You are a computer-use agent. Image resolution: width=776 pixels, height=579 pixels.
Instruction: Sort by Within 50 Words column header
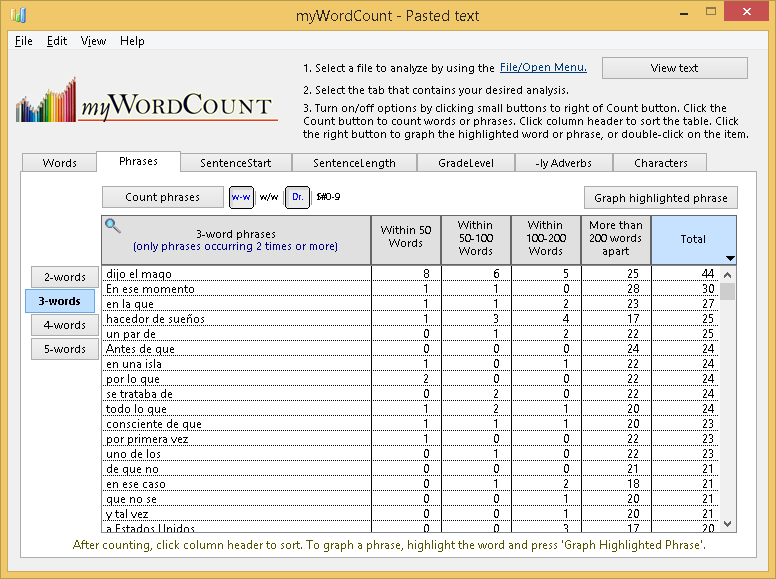point(405,239)
